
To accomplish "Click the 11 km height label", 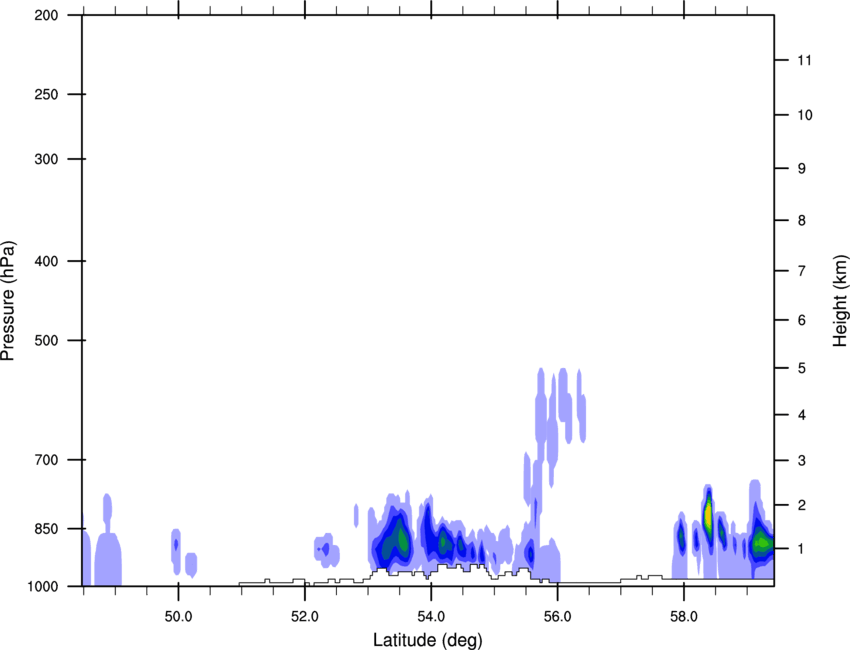I will point(805,60).
